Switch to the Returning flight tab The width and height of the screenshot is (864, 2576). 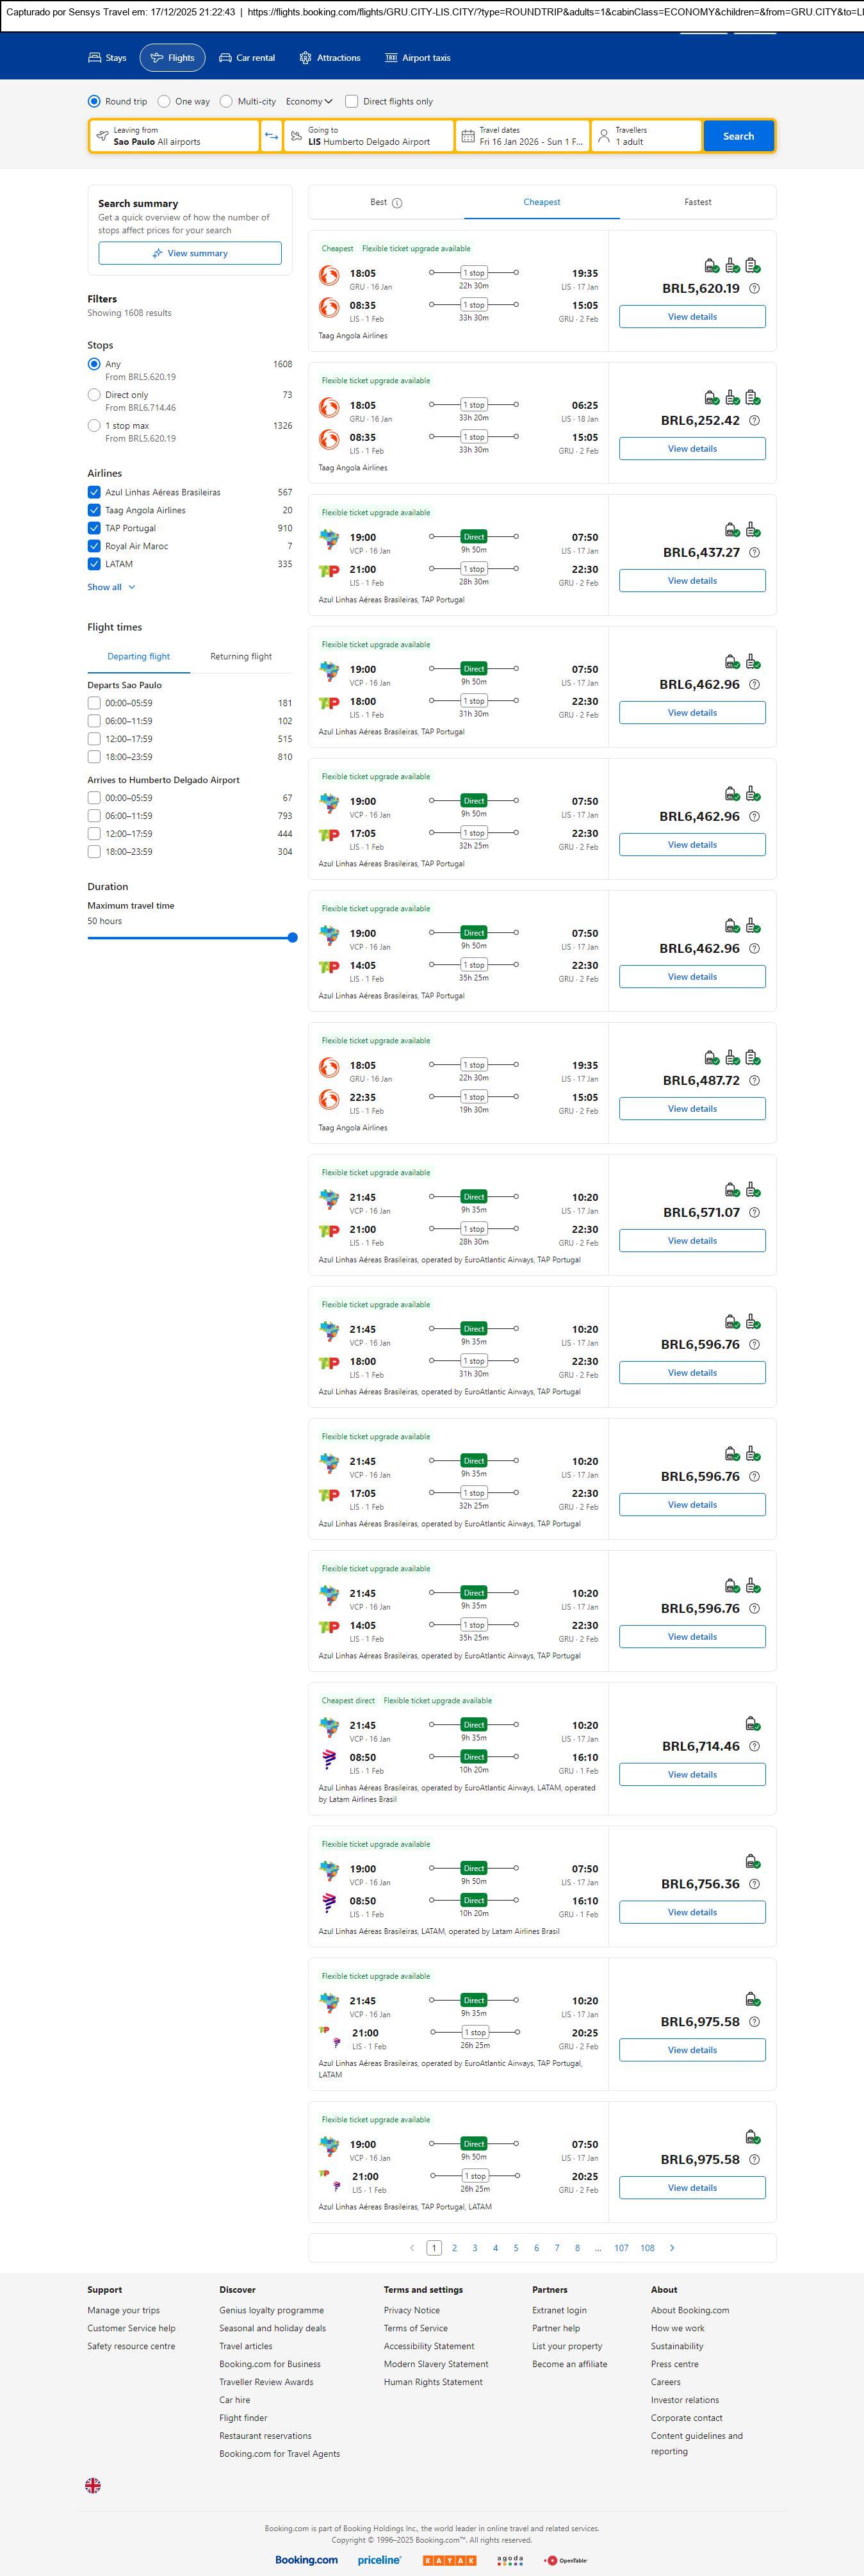(x=241, y=657)
